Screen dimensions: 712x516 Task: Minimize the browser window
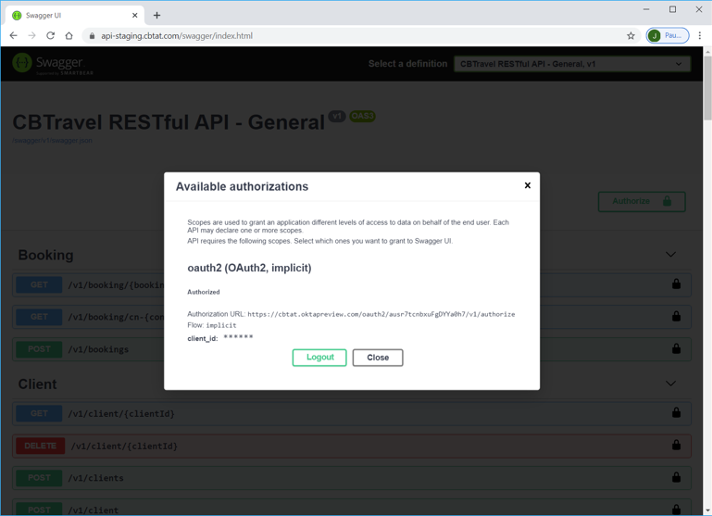click(646, 9)
